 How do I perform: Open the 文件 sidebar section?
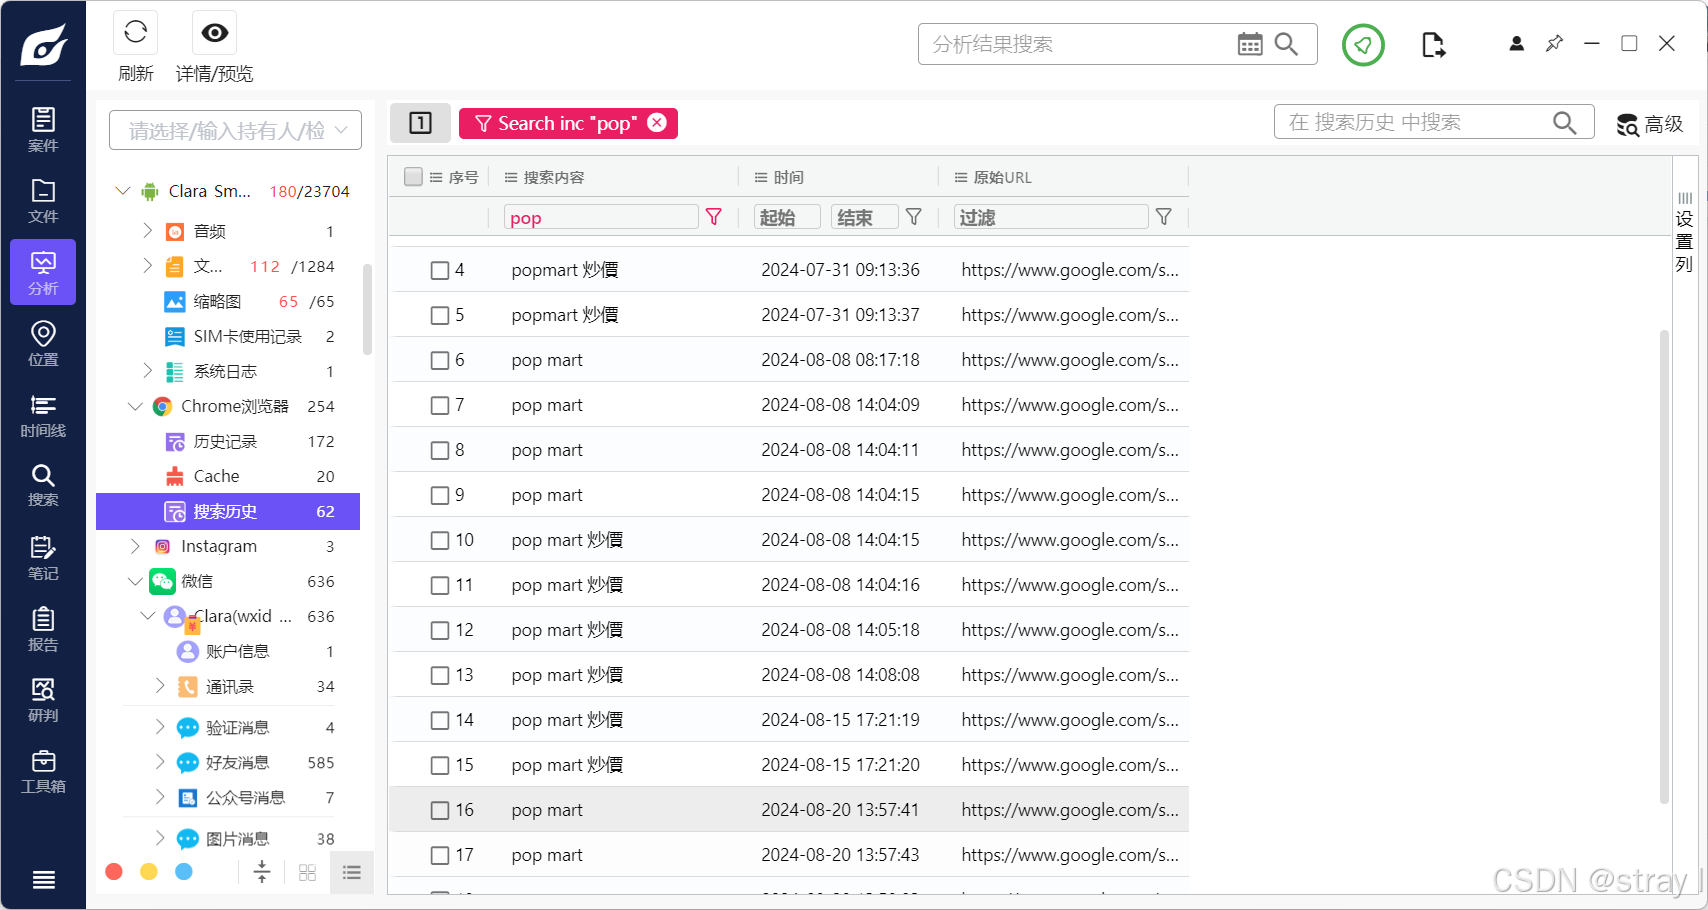[x=43, y=201]
